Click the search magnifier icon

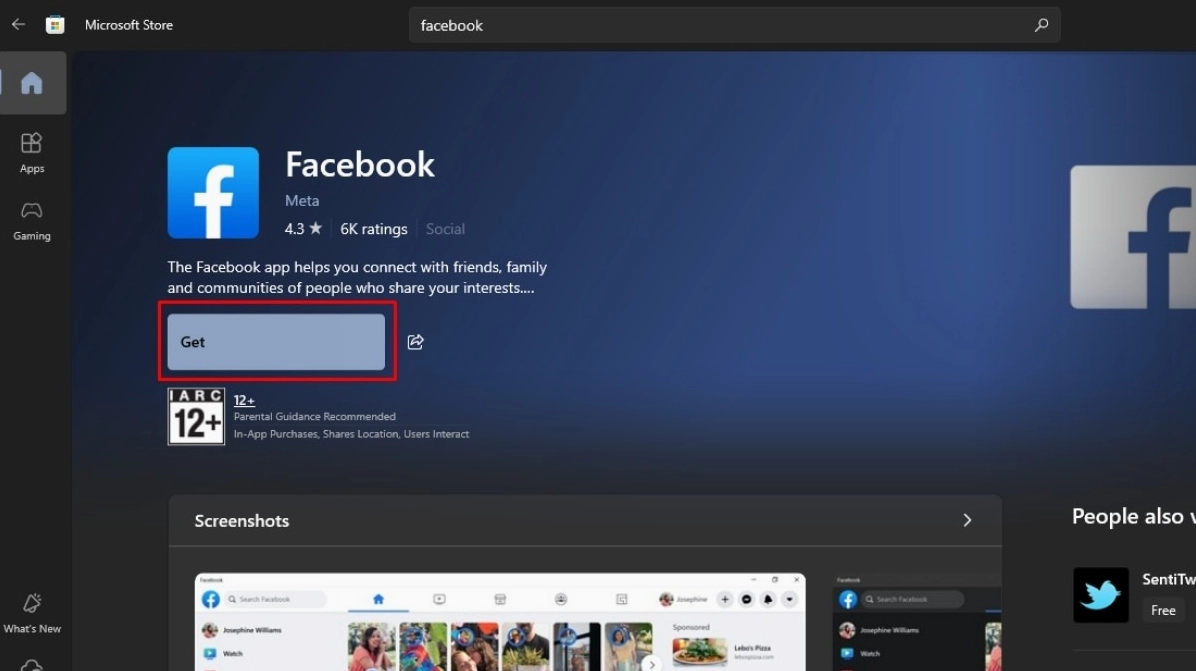click(x=1041, y=25)
